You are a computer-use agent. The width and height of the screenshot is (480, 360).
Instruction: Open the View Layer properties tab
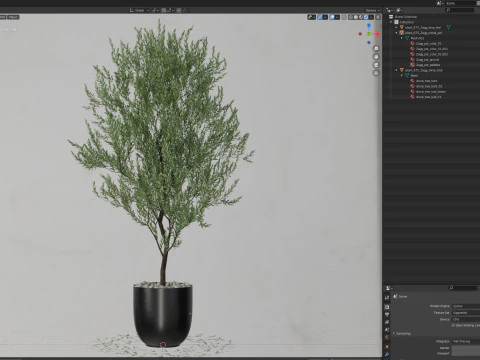pyautogui.click(x=387, y=322)
